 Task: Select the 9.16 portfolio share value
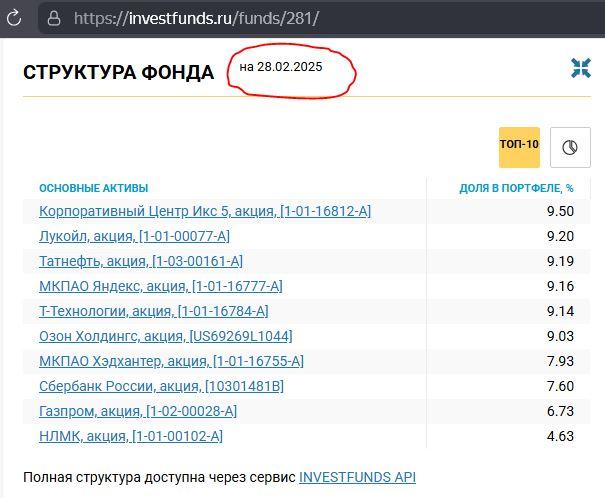[560, 286]
